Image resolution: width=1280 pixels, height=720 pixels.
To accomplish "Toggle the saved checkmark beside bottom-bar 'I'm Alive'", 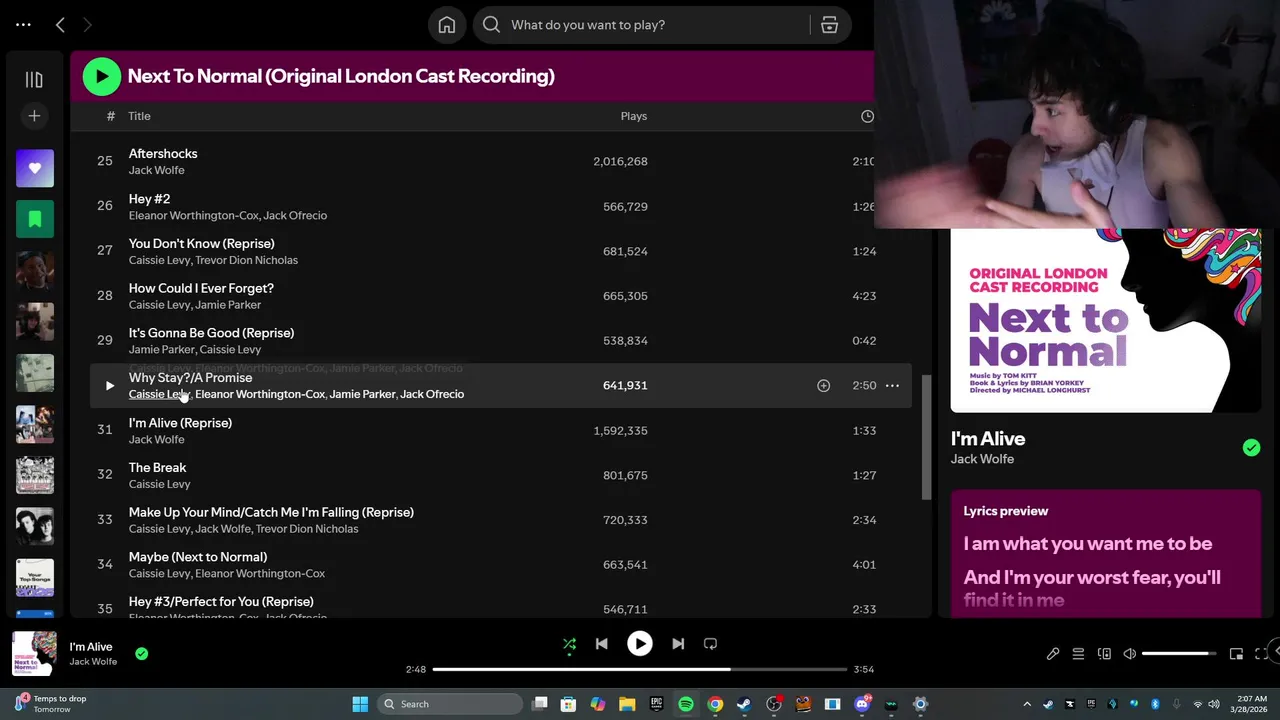I will pyautogui.click(x=142, y=654).
